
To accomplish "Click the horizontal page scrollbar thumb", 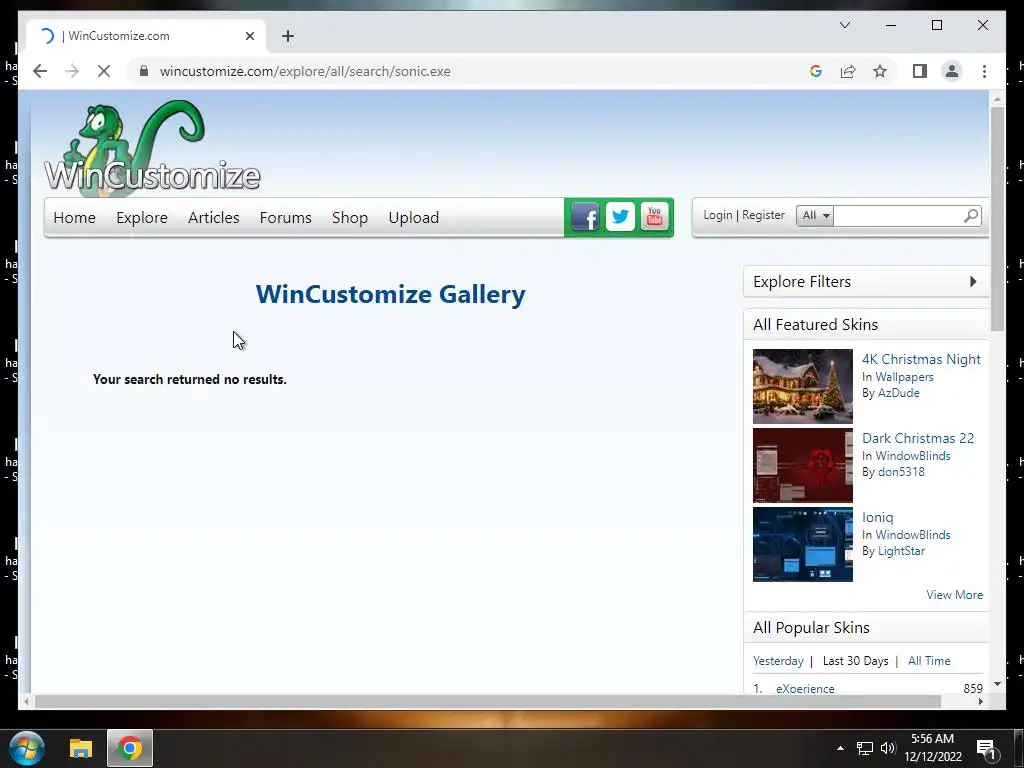I will pos(487,701).
